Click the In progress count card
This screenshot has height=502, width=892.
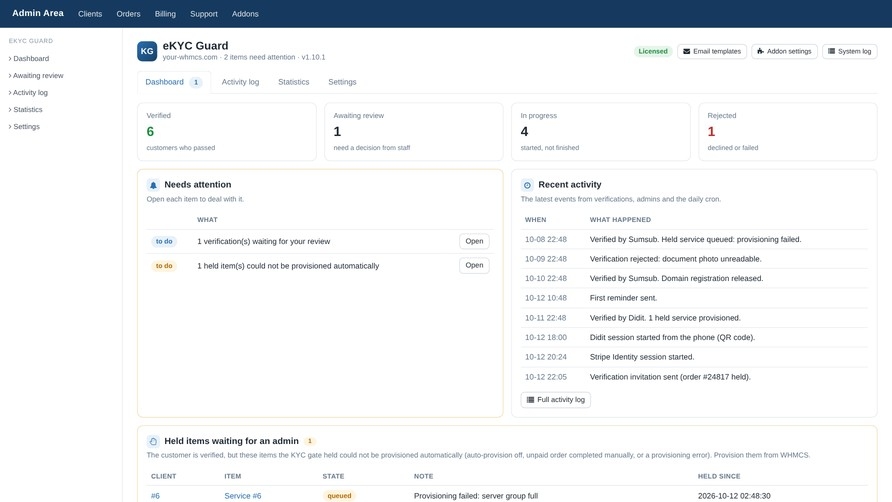click(x=601, y=131)
